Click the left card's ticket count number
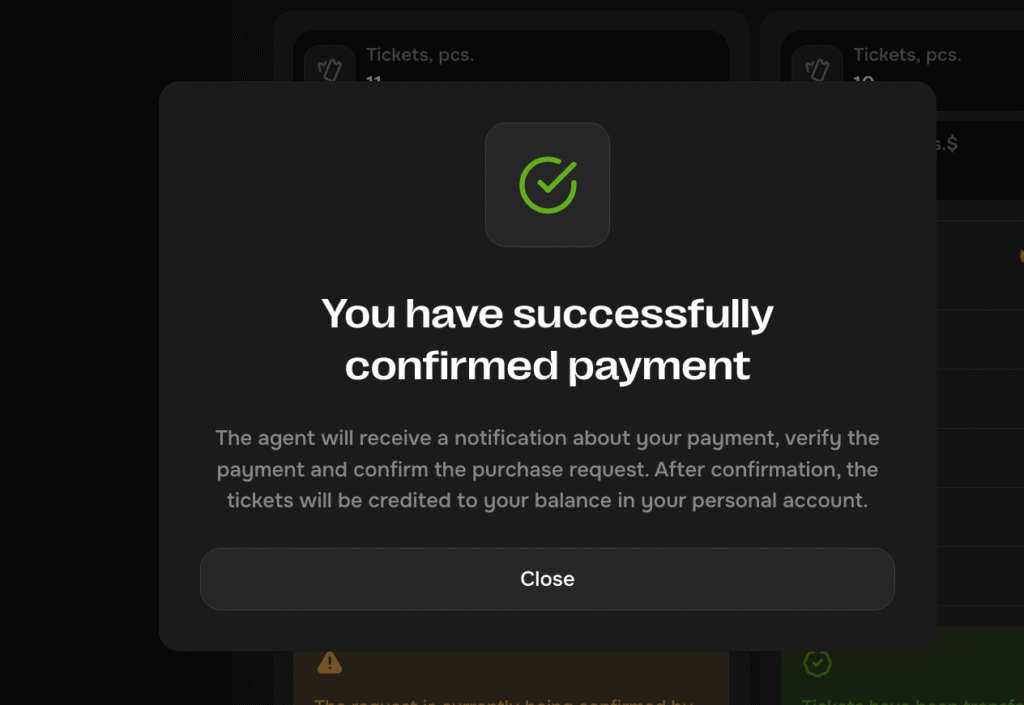 tap(375, 78)
